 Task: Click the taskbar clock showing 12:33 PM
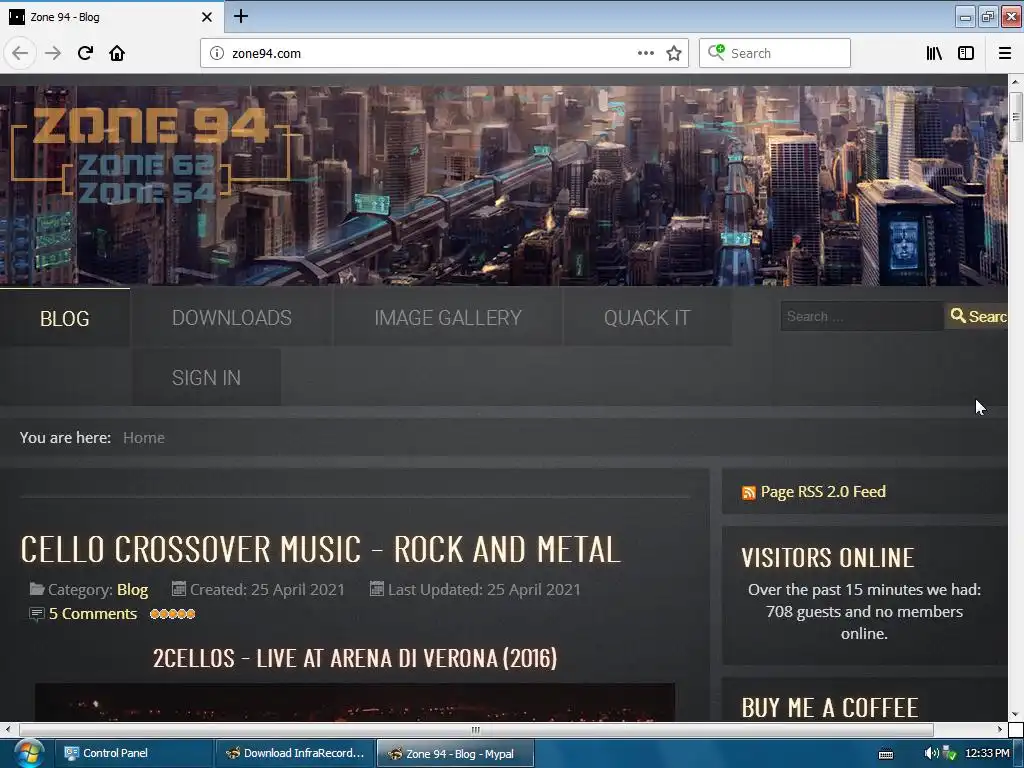point(987,753)
